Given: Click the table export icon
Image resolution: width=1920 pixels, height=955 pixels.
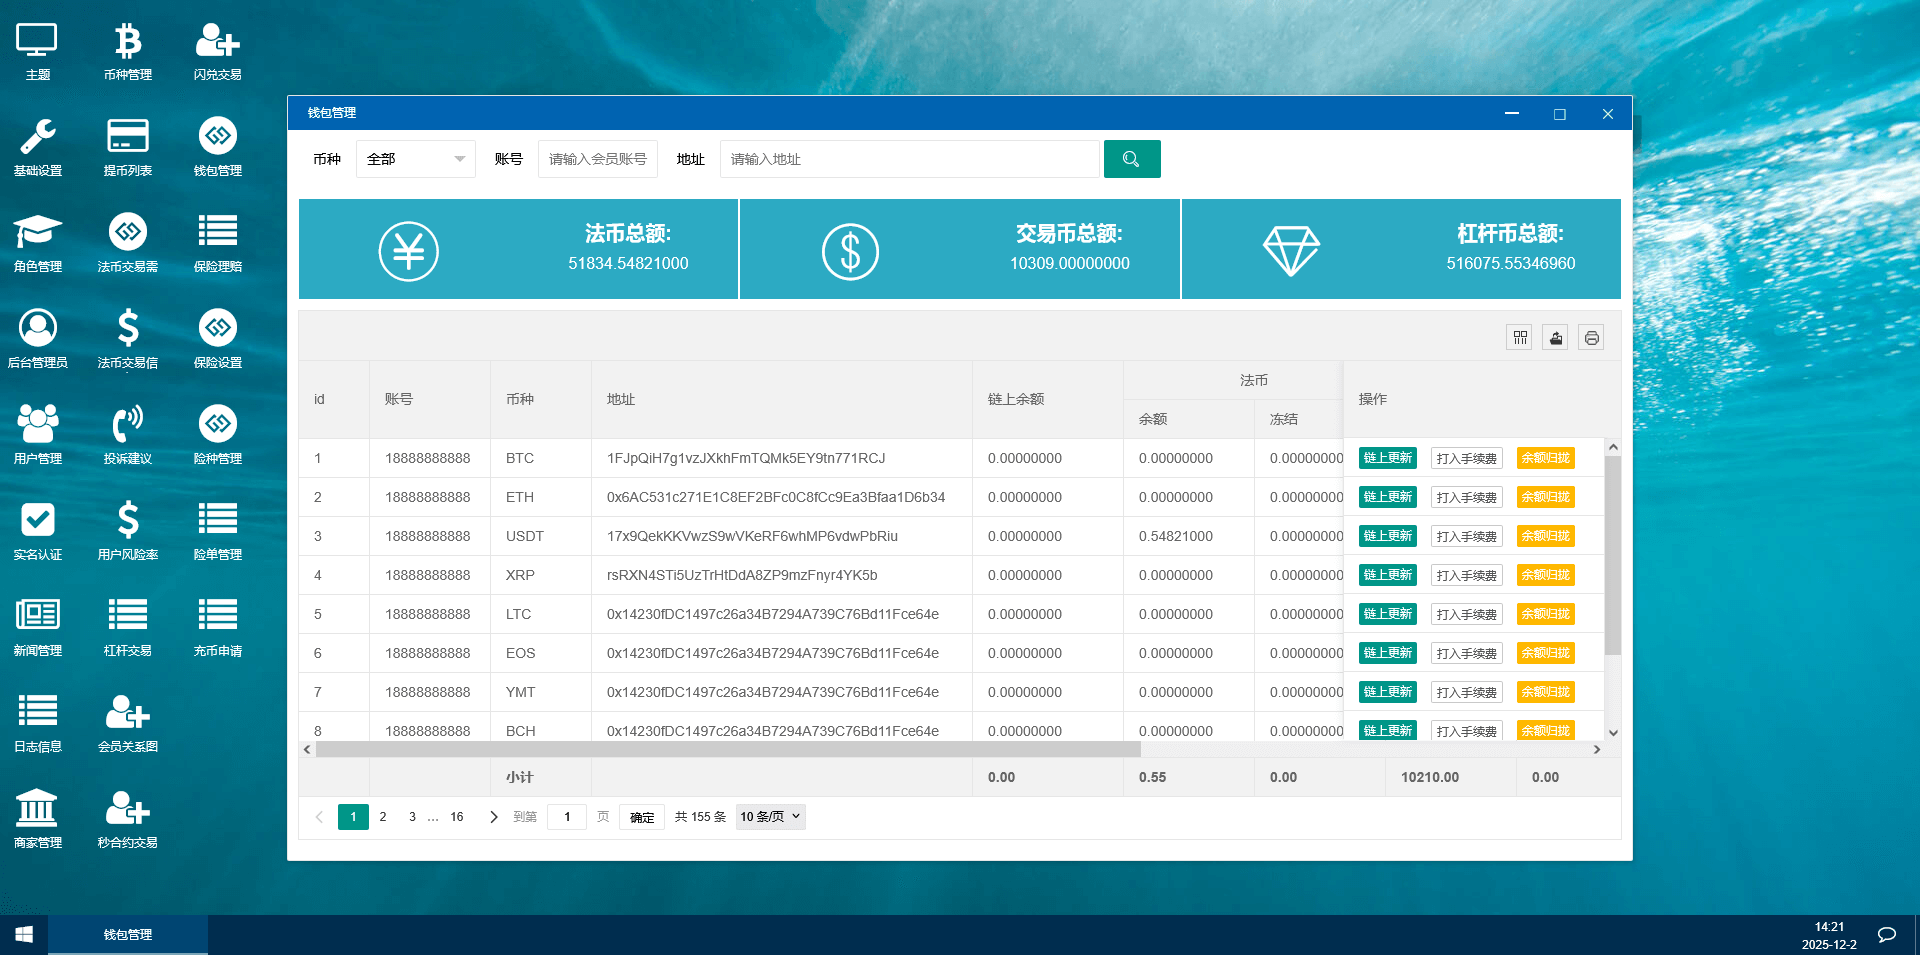Looking at the screenshot, I should 1555,337.
